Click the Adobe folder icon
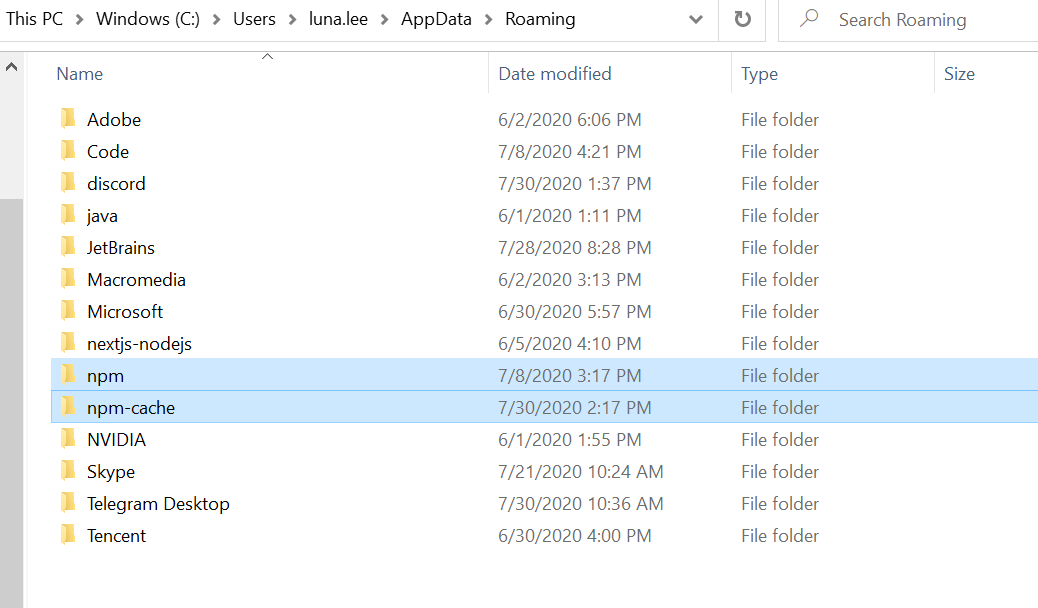The width and height of the screenshot is (1038, 608). pyautogui.click(x=68, y=119)
